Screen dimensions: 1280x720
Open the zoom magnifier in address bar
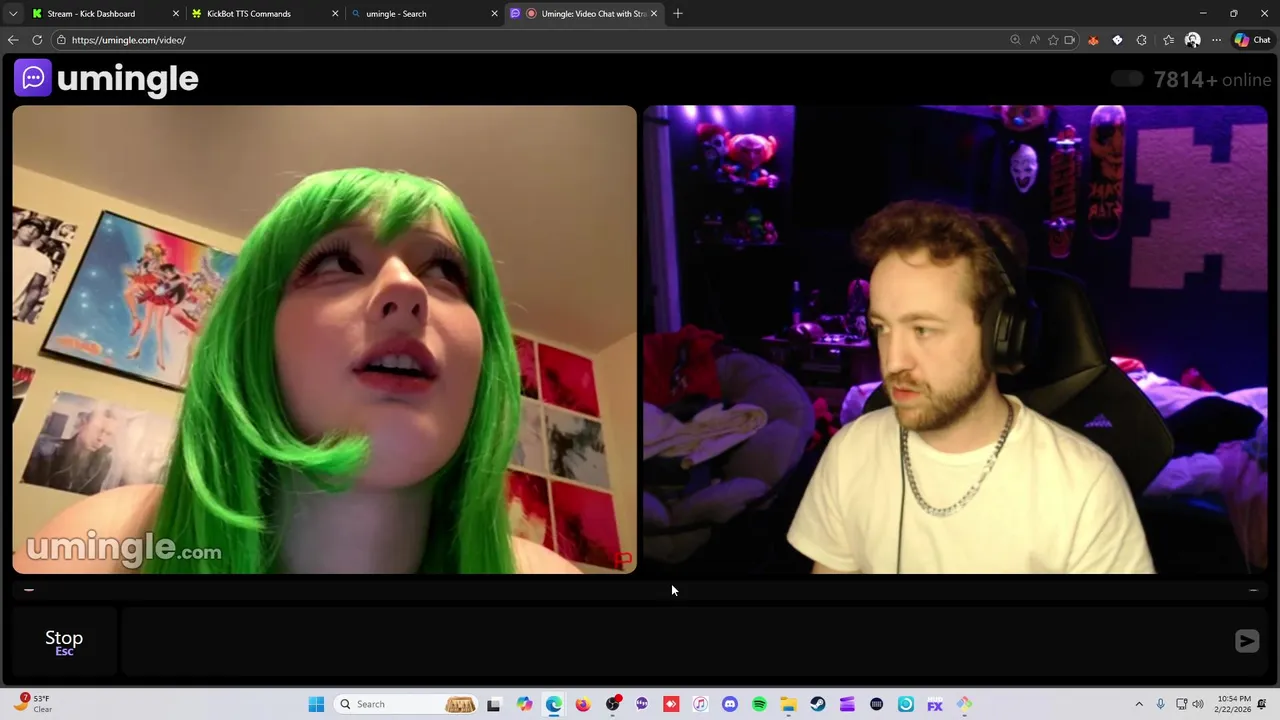pos(1015,40)
